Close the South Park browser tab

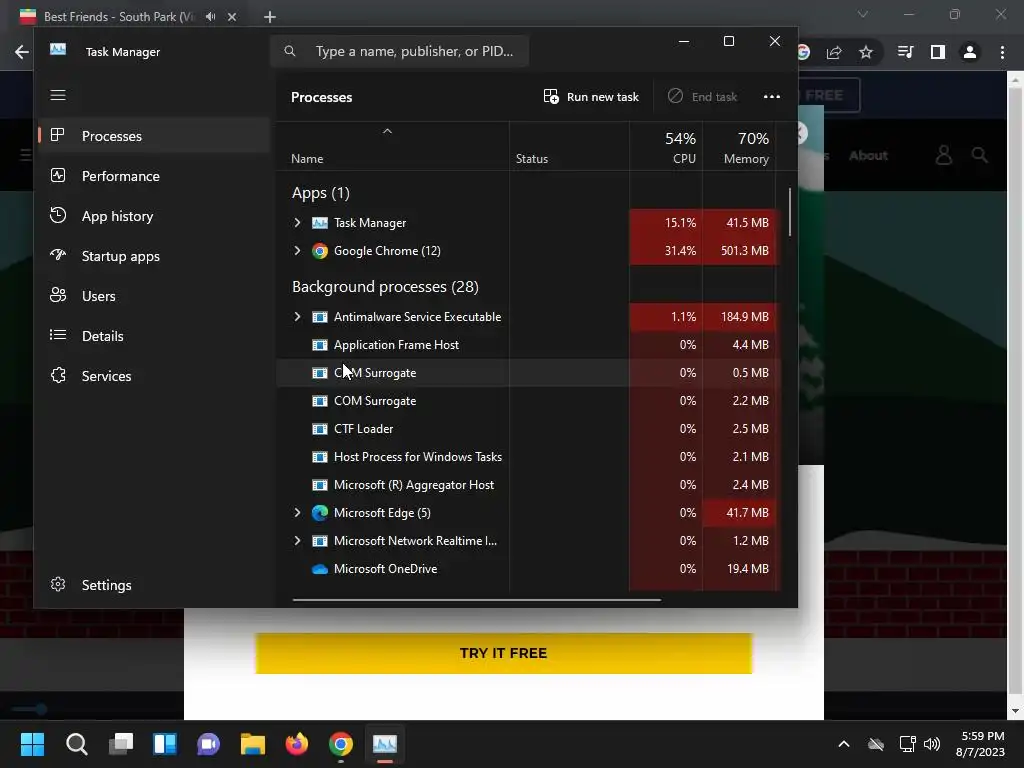point(232,17)
